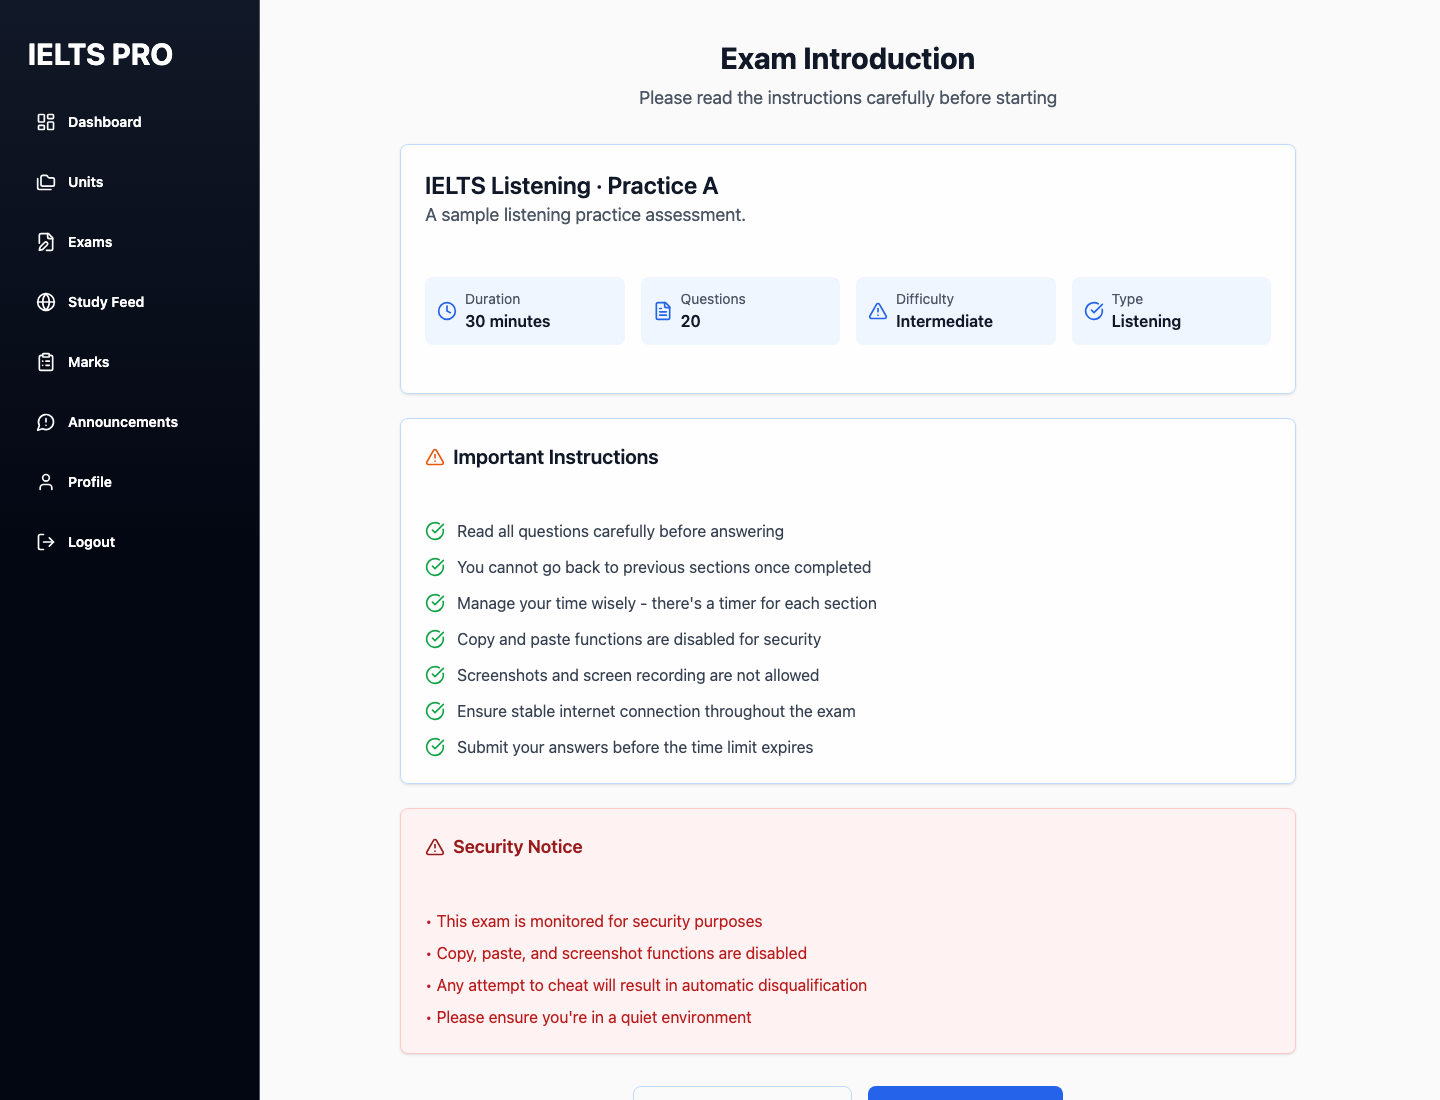Click the 'Important Instructions' heading
Screen dimensions: 1440x1100
555,457
